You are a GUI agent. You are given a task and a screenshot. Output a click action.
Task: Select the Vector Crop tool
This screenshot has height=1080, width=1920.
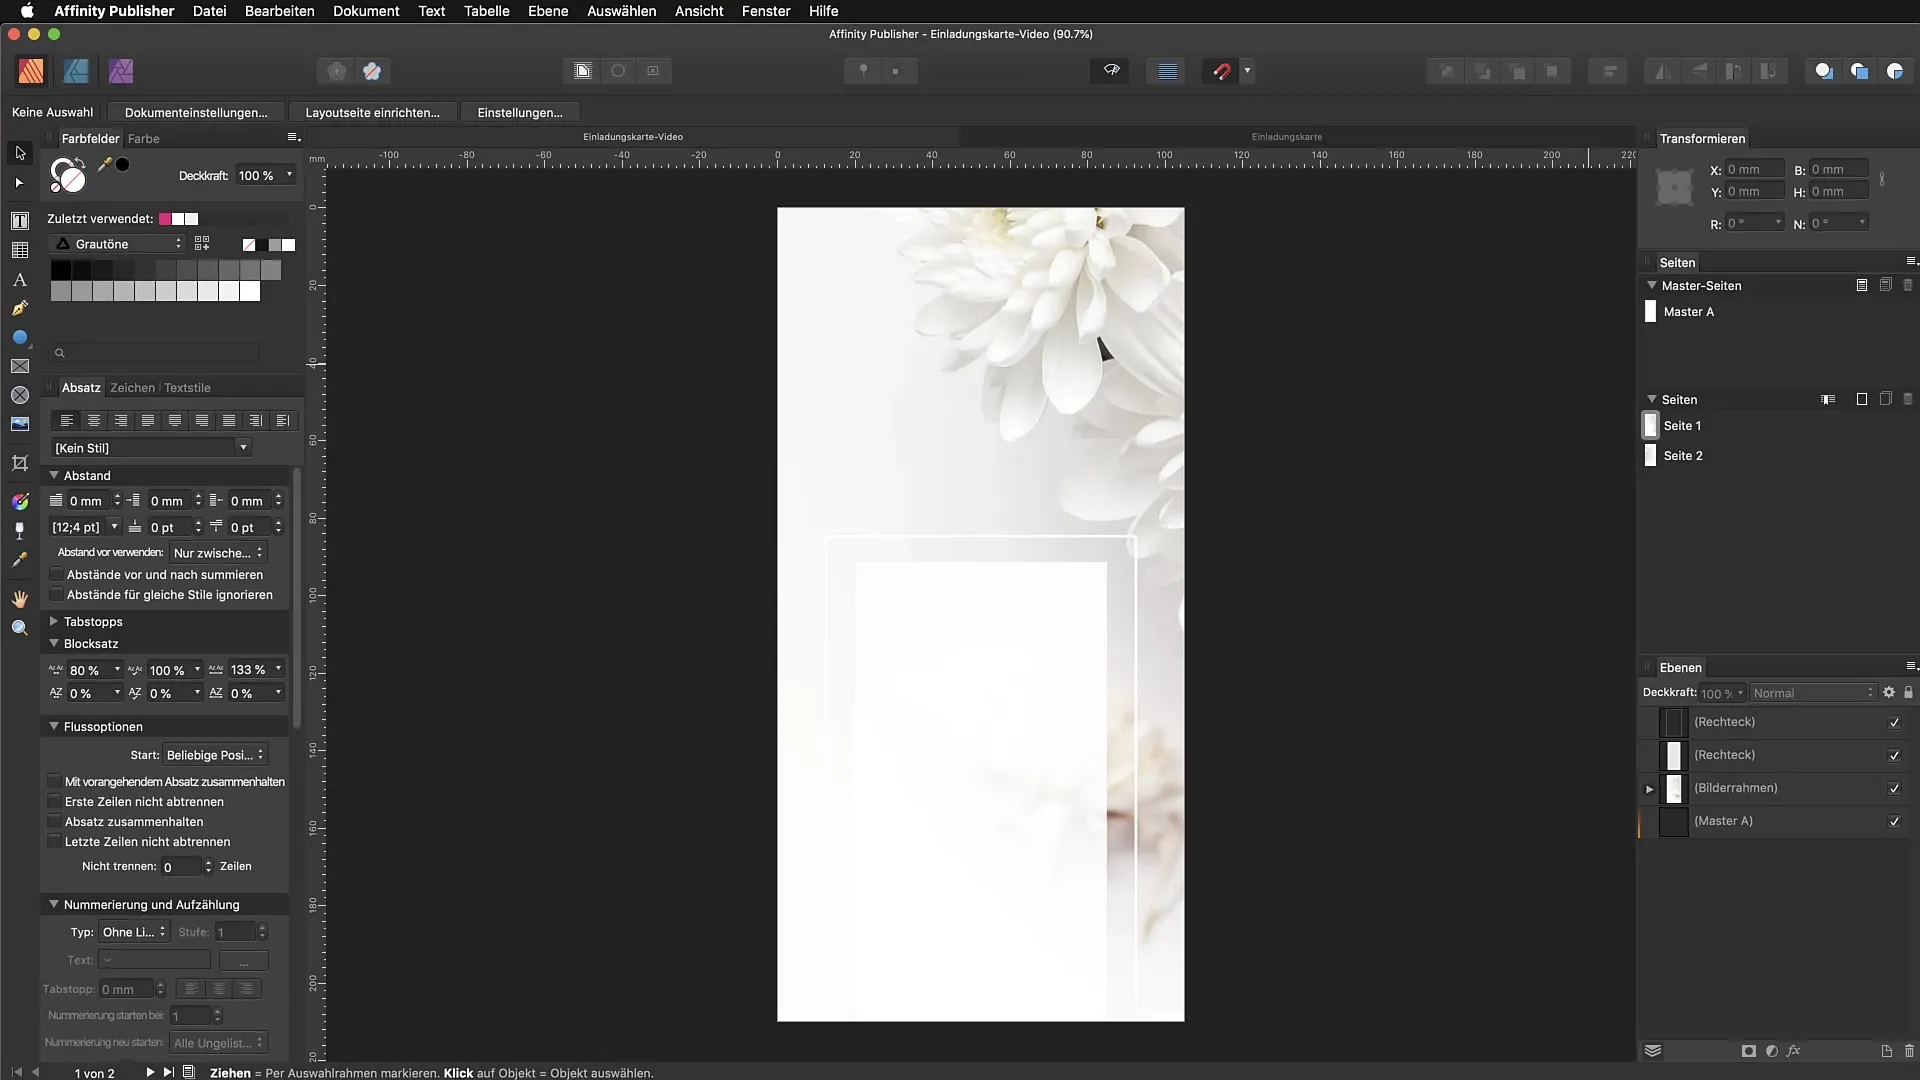(20, 463)
